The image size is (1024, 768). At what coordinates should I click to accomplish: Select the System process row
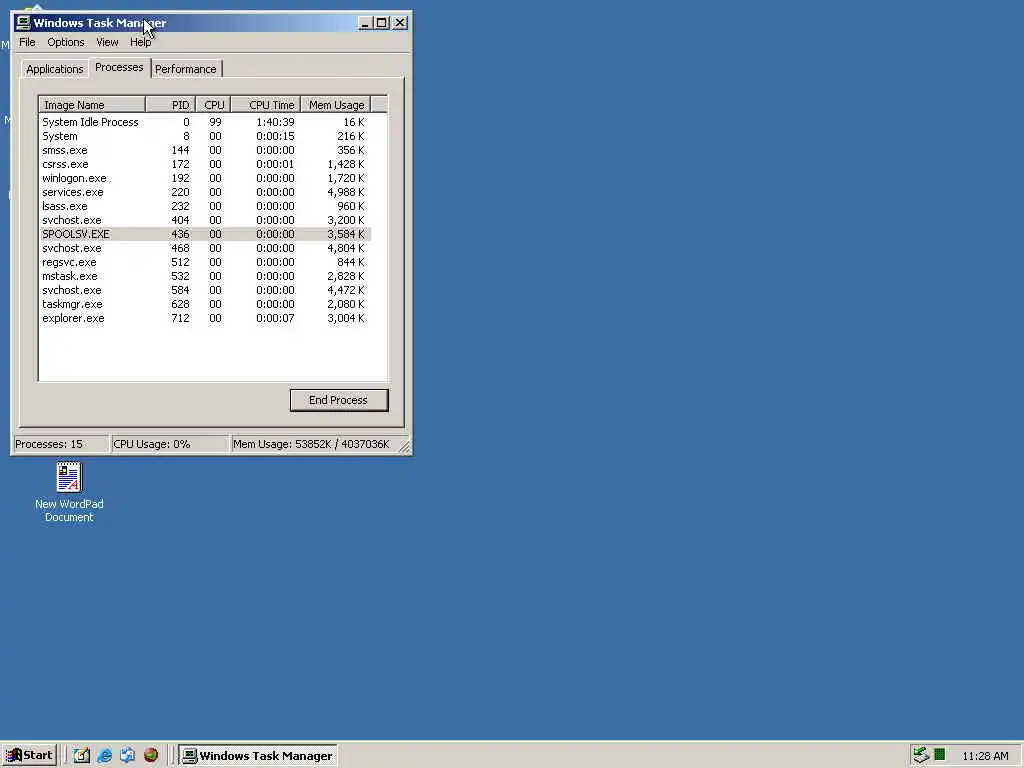205,136
